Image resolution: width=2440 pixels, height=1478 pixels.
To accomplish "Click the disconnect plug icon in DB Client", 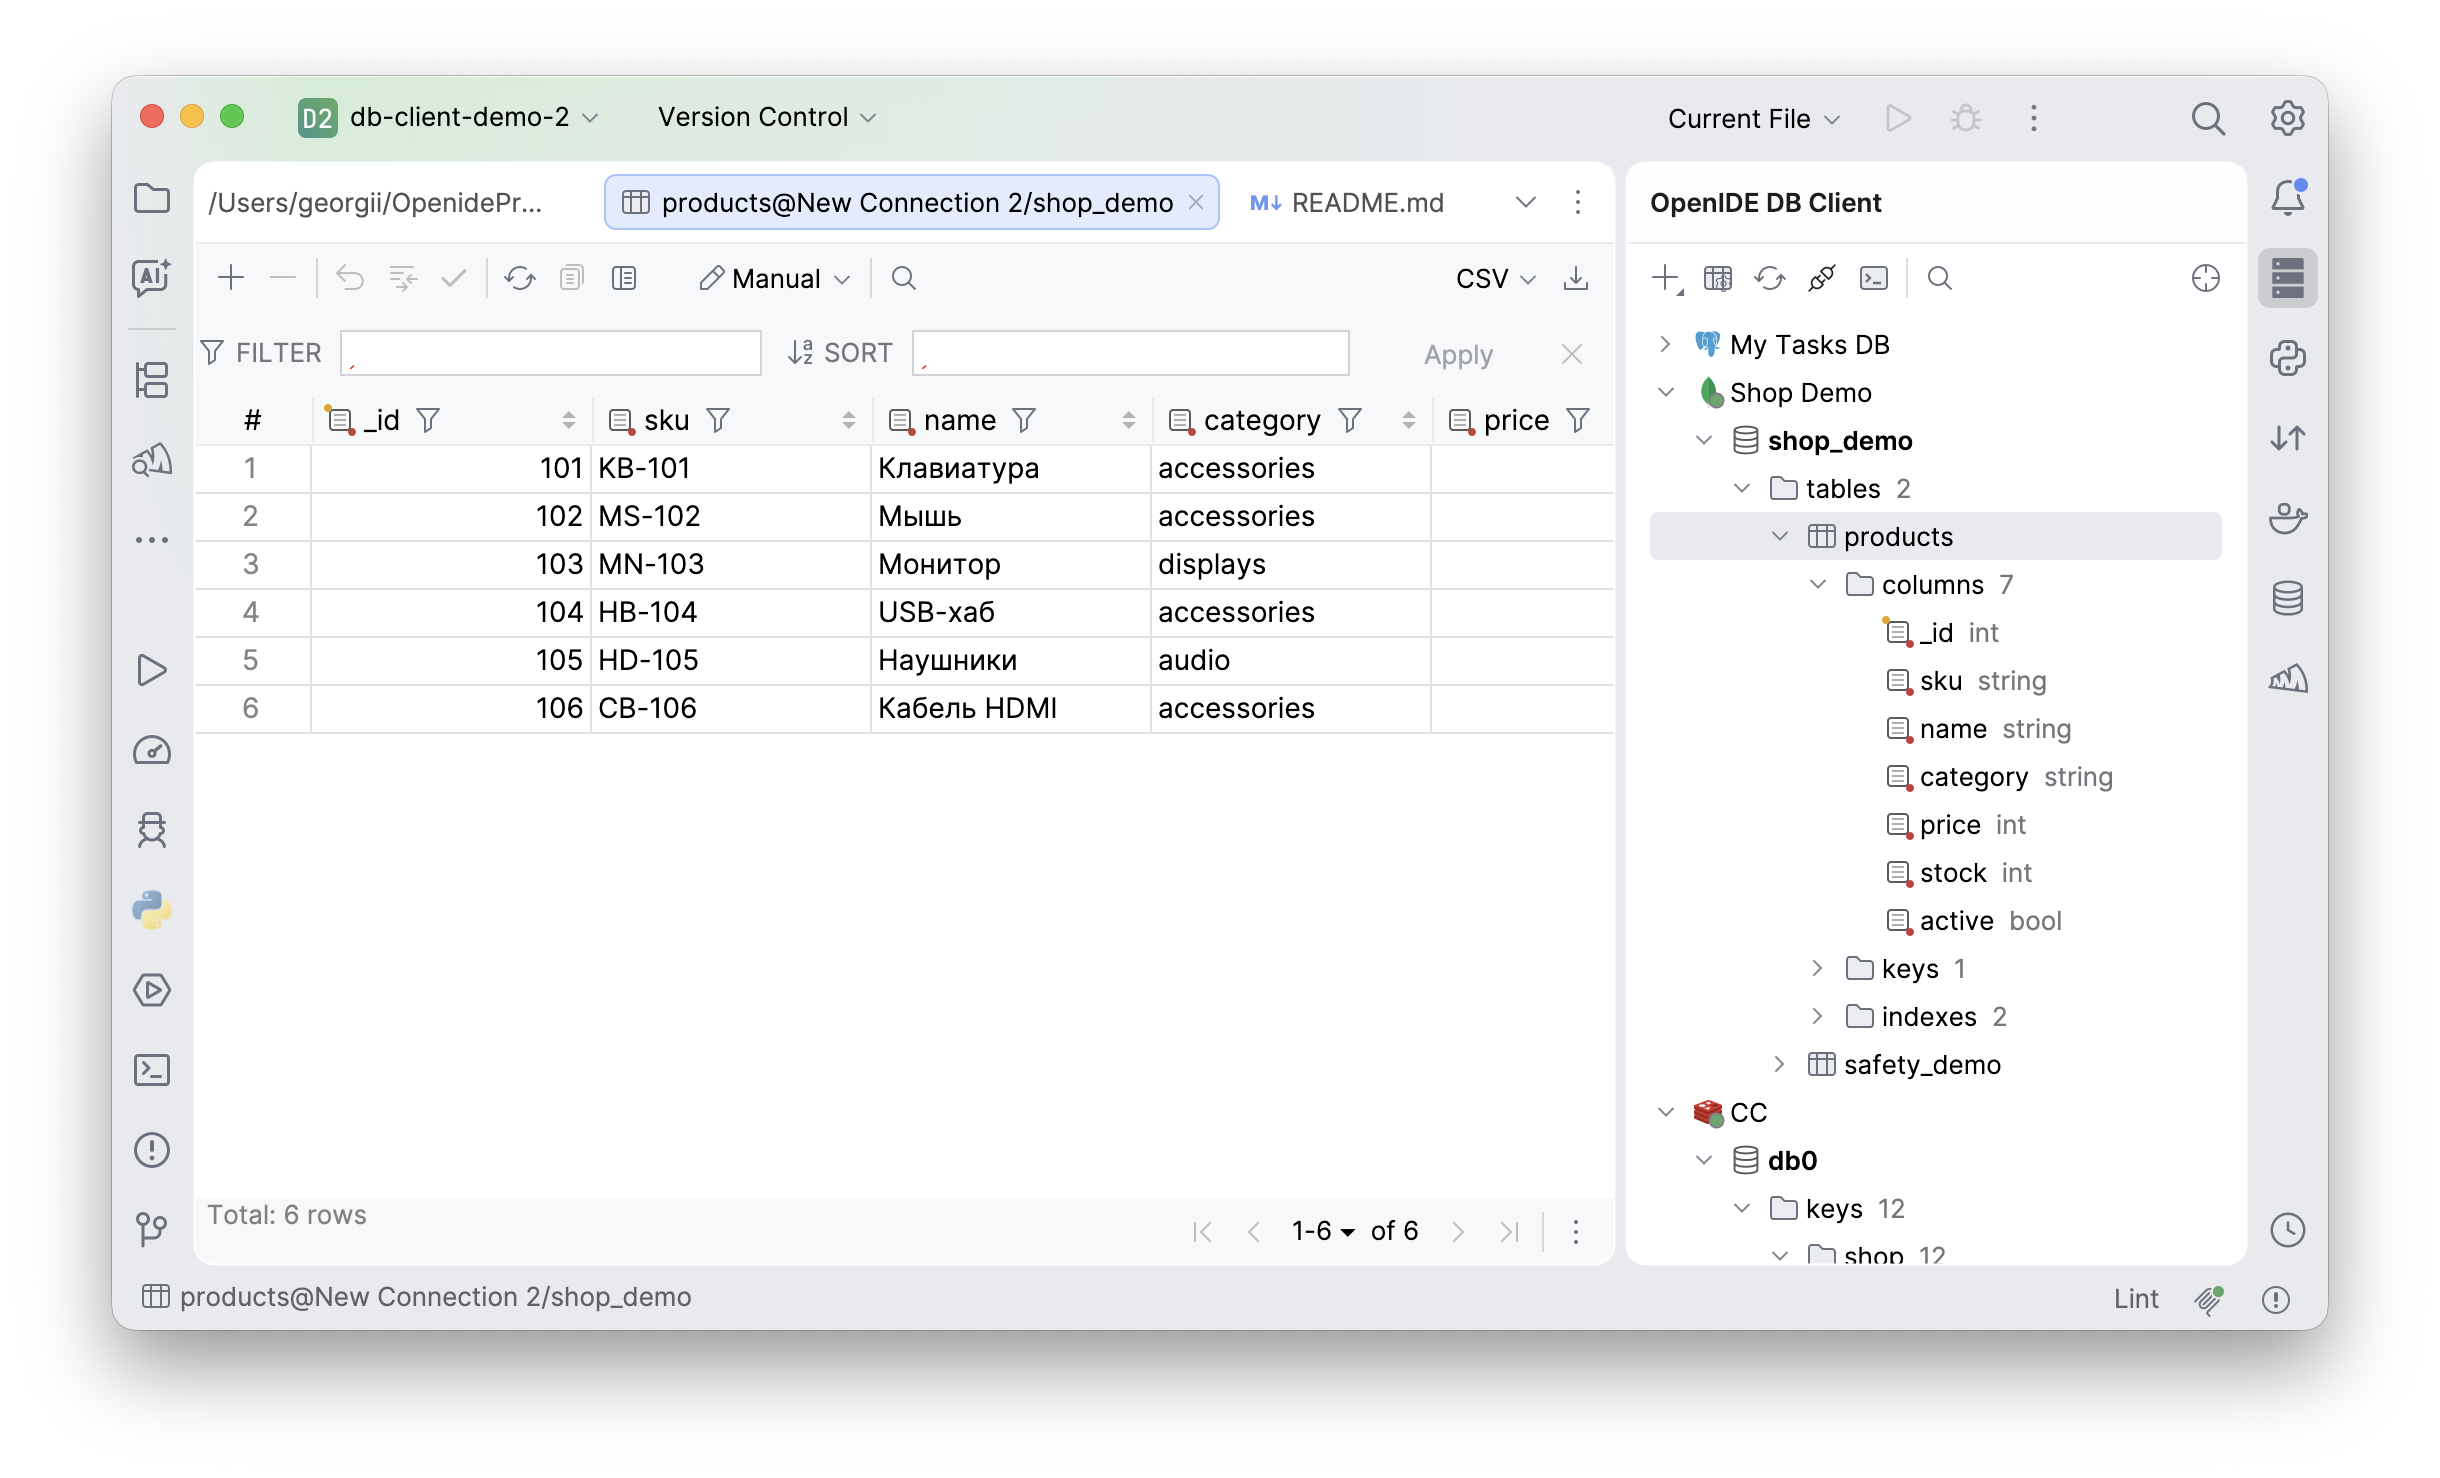I will click(1822, 278).
